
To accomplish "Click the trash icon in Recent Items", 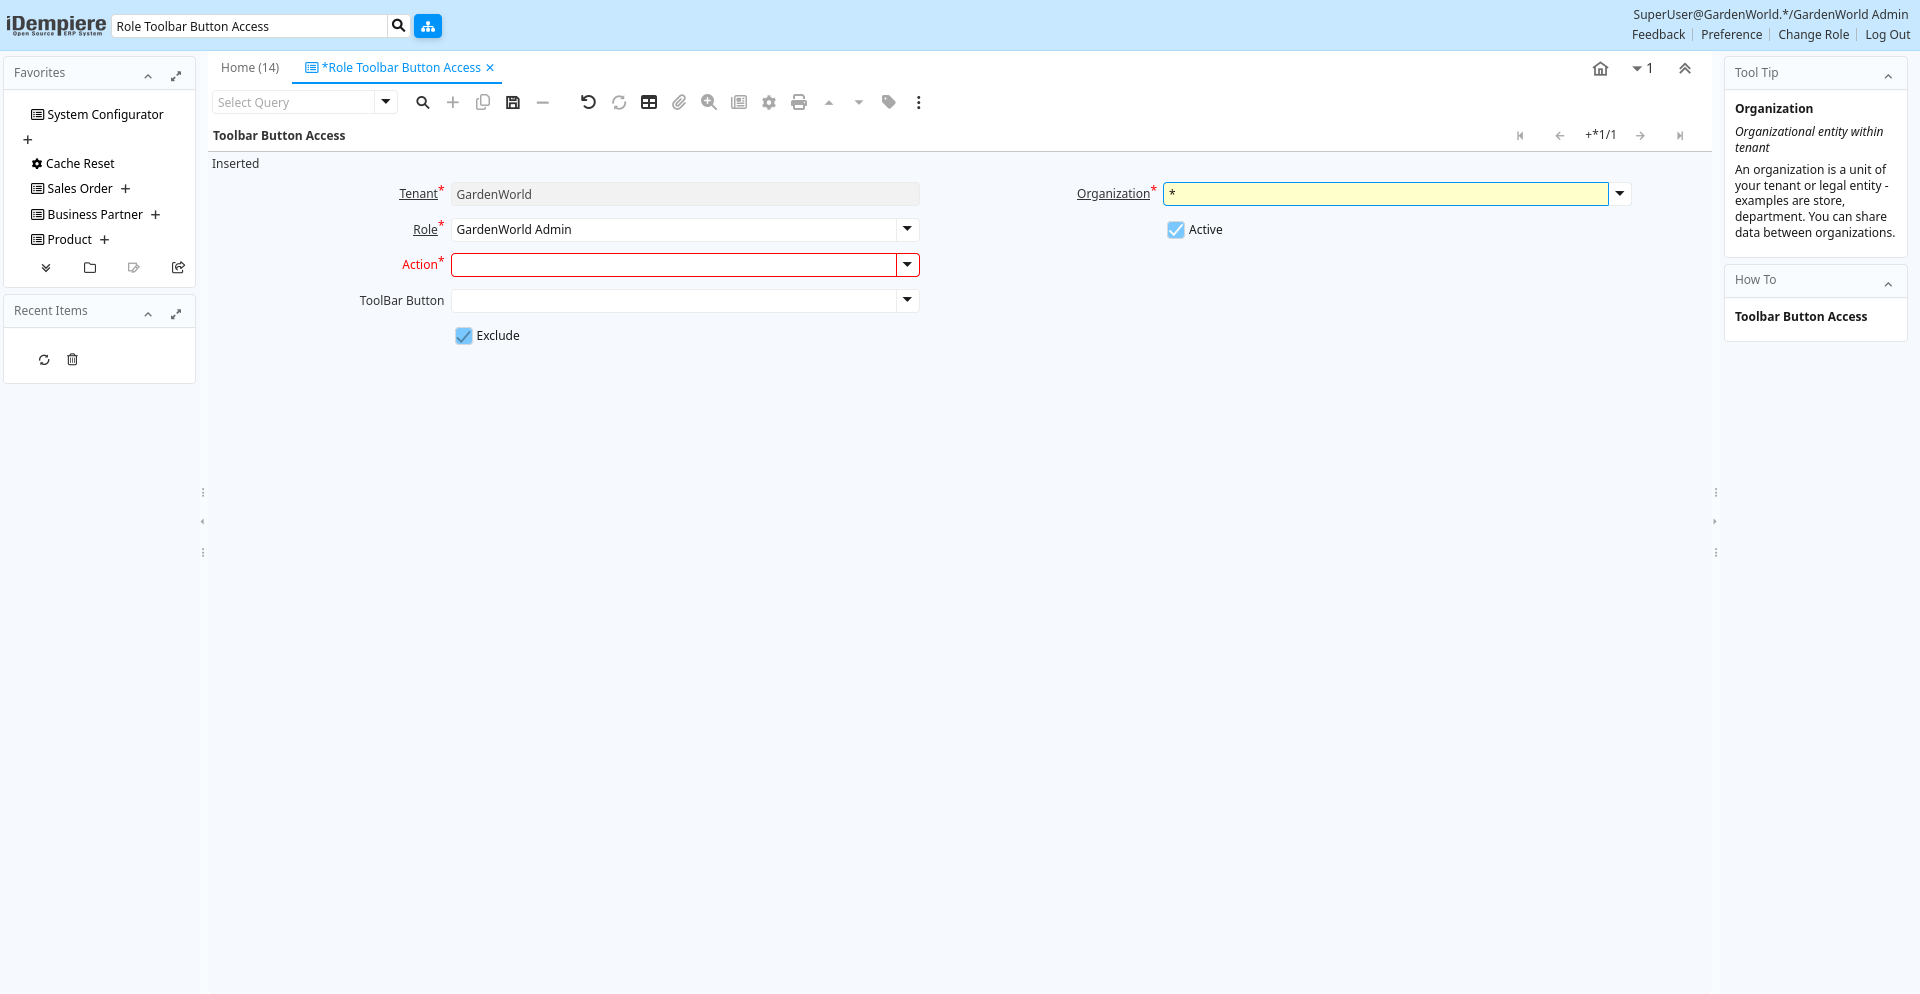I will 72,360.
